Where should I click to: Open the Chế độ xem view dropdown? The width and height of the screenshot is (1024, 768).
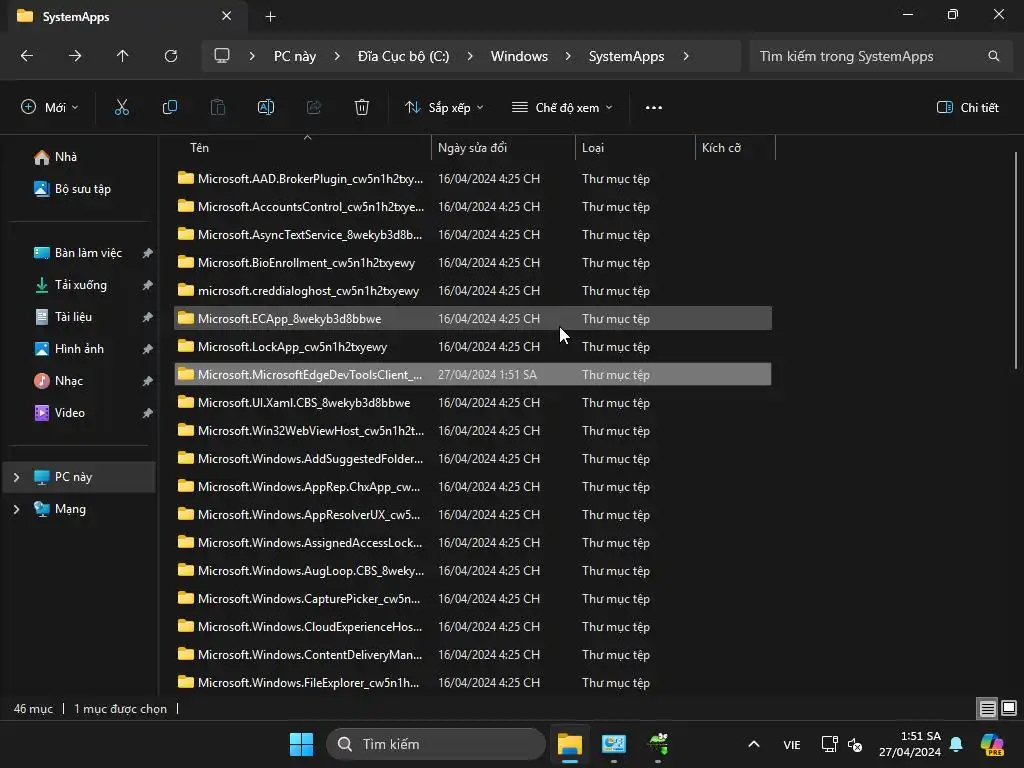click(562, 108)
